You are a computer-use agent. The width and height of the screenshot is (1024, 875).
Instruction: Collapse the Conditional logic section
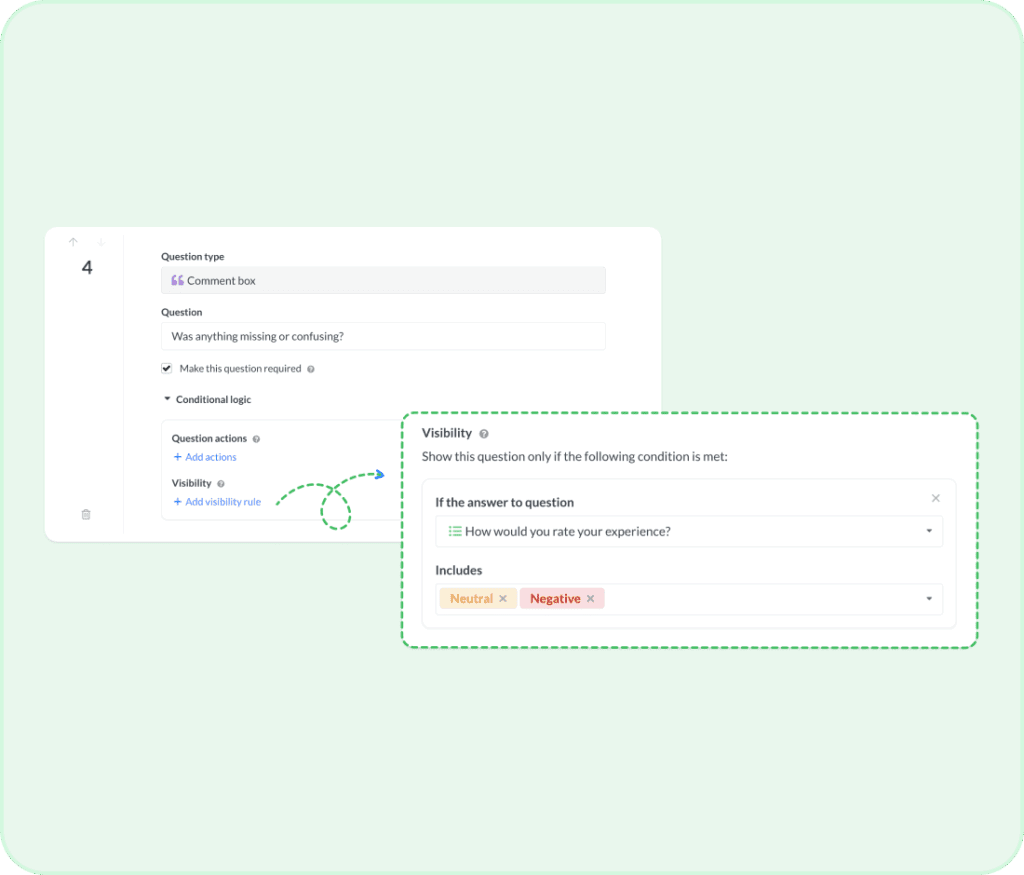167,399
